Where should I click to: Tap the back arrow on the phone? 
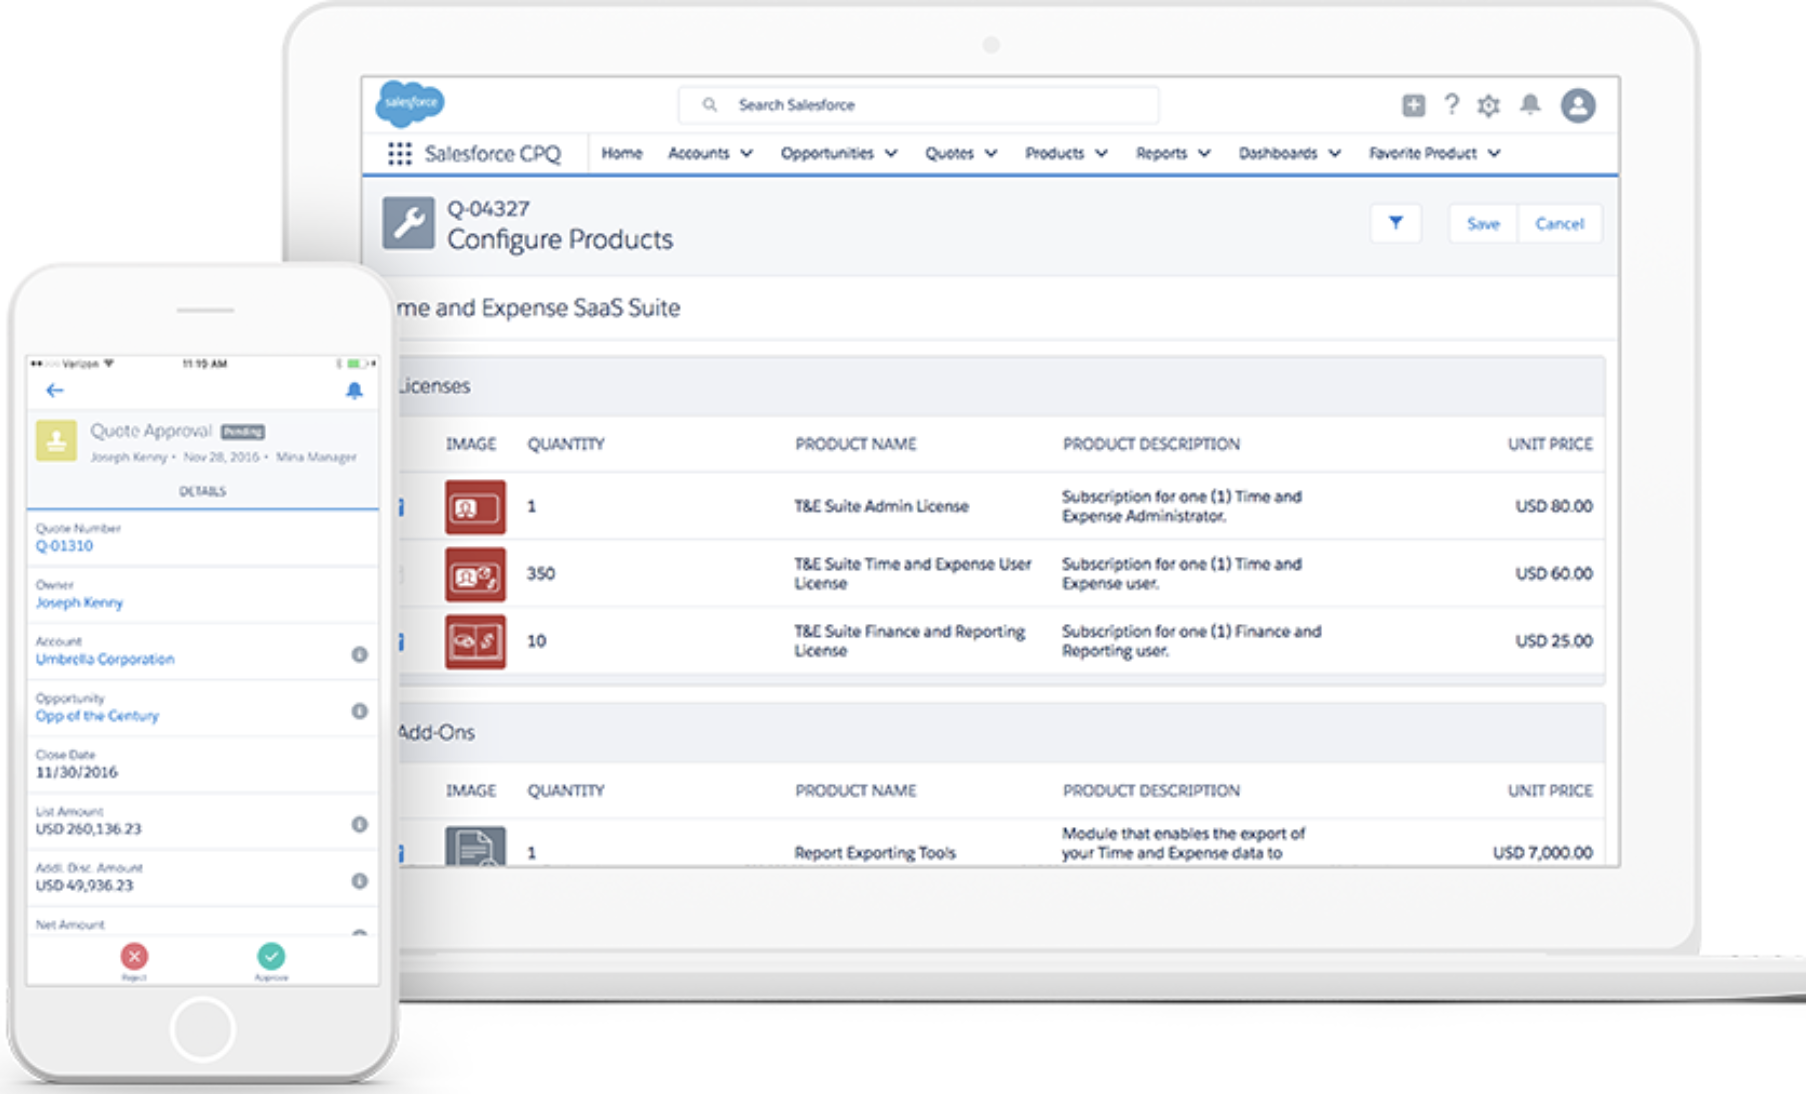coord(55,390)
